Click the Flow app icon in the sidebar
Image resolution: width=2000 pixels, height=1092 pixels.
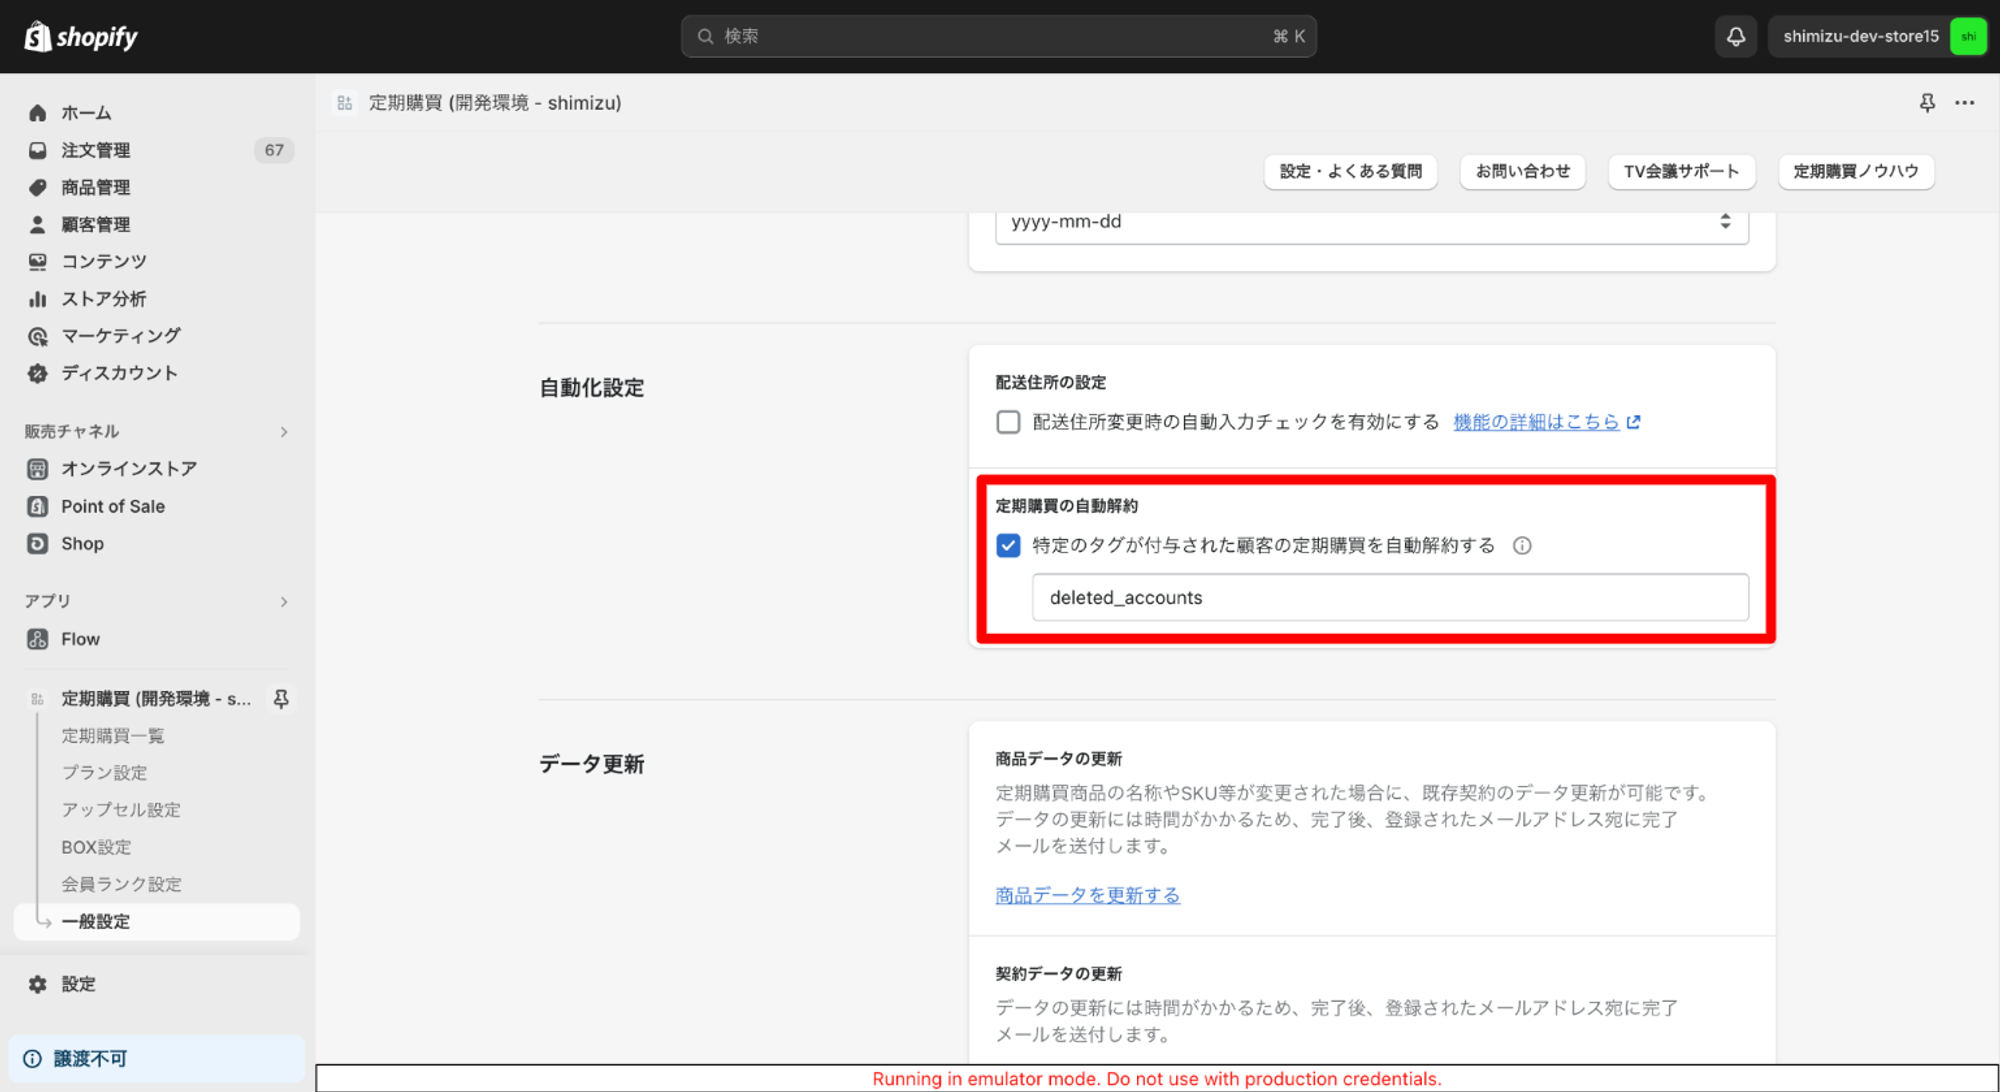click(x=38, y=639)
